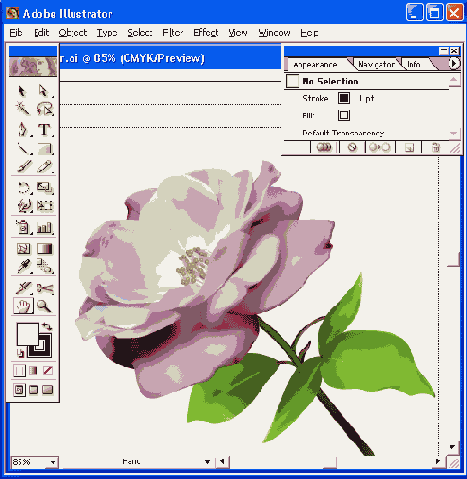Activate the Zoom magnifier tool
The width and height of the screenshot is (467, 479).
44,306
